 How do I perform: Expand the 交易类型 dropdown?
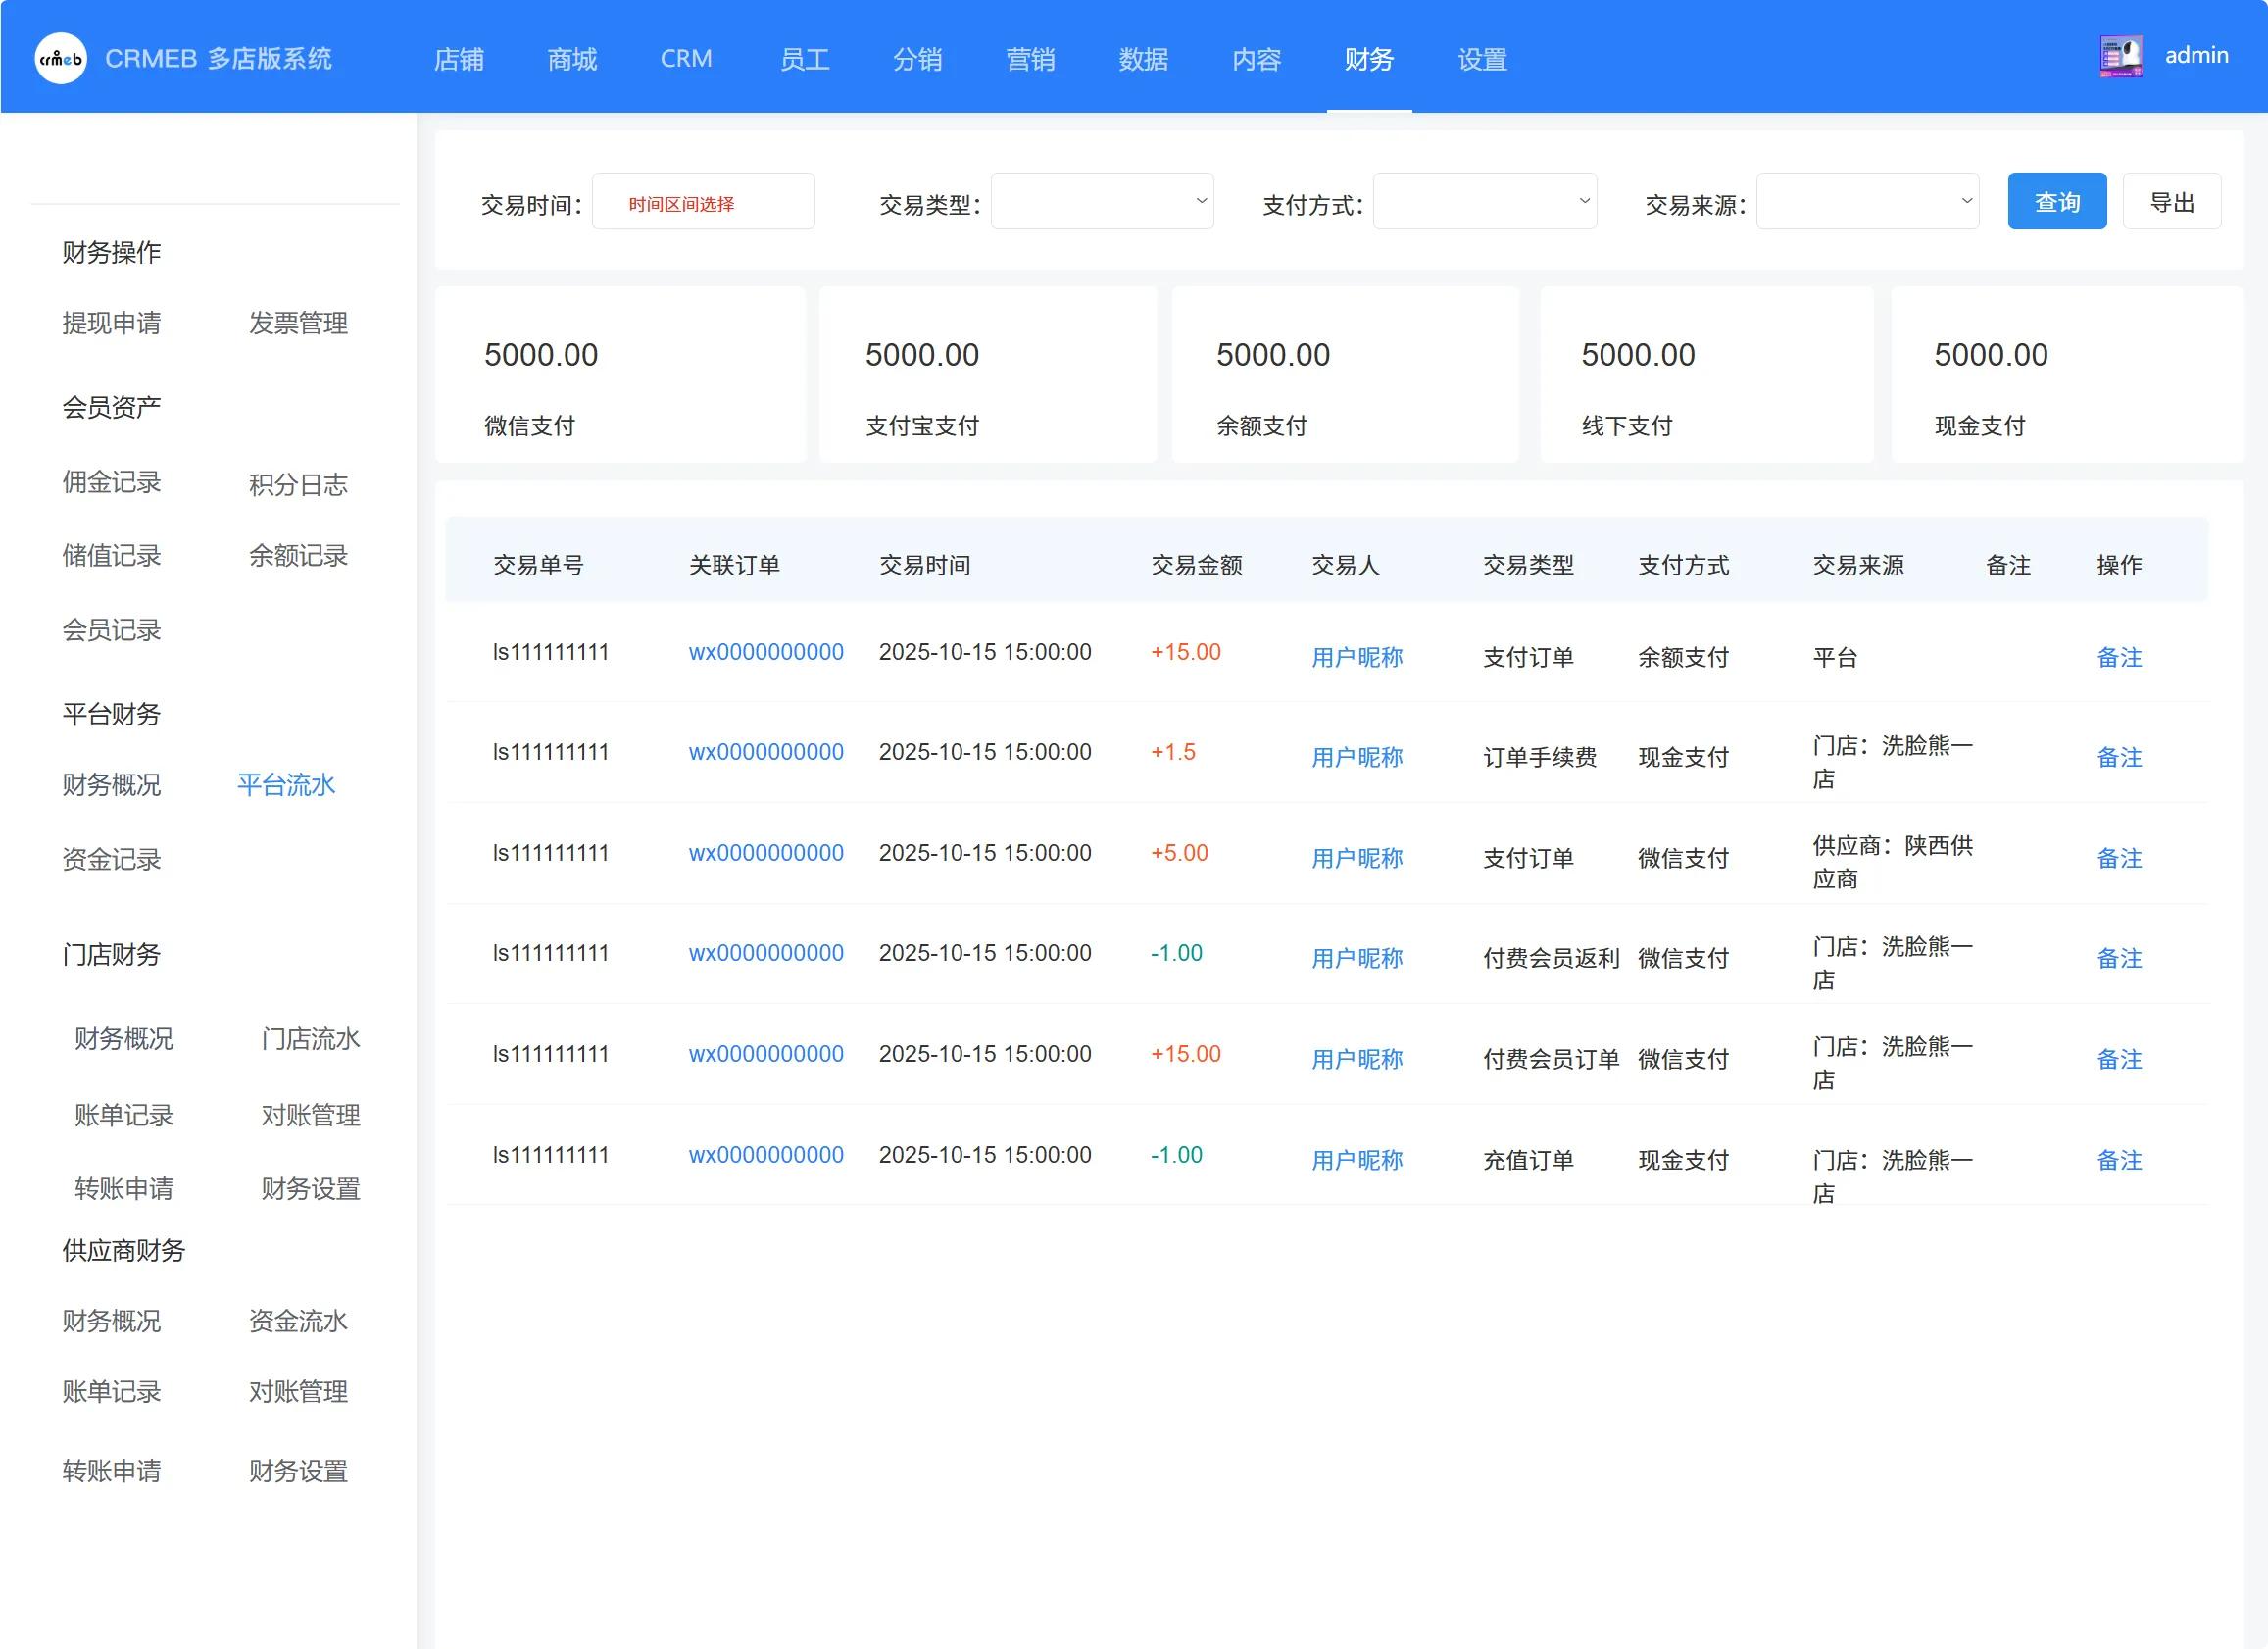[1101, 202]
